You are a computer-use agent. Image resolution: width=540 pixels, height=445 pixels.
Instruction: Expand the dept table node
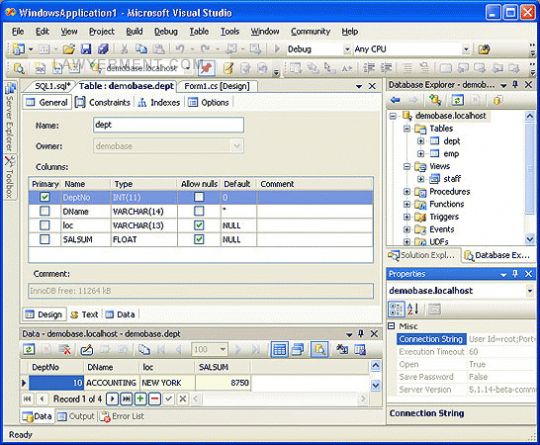pyautogui.click(x=420, y=141)
